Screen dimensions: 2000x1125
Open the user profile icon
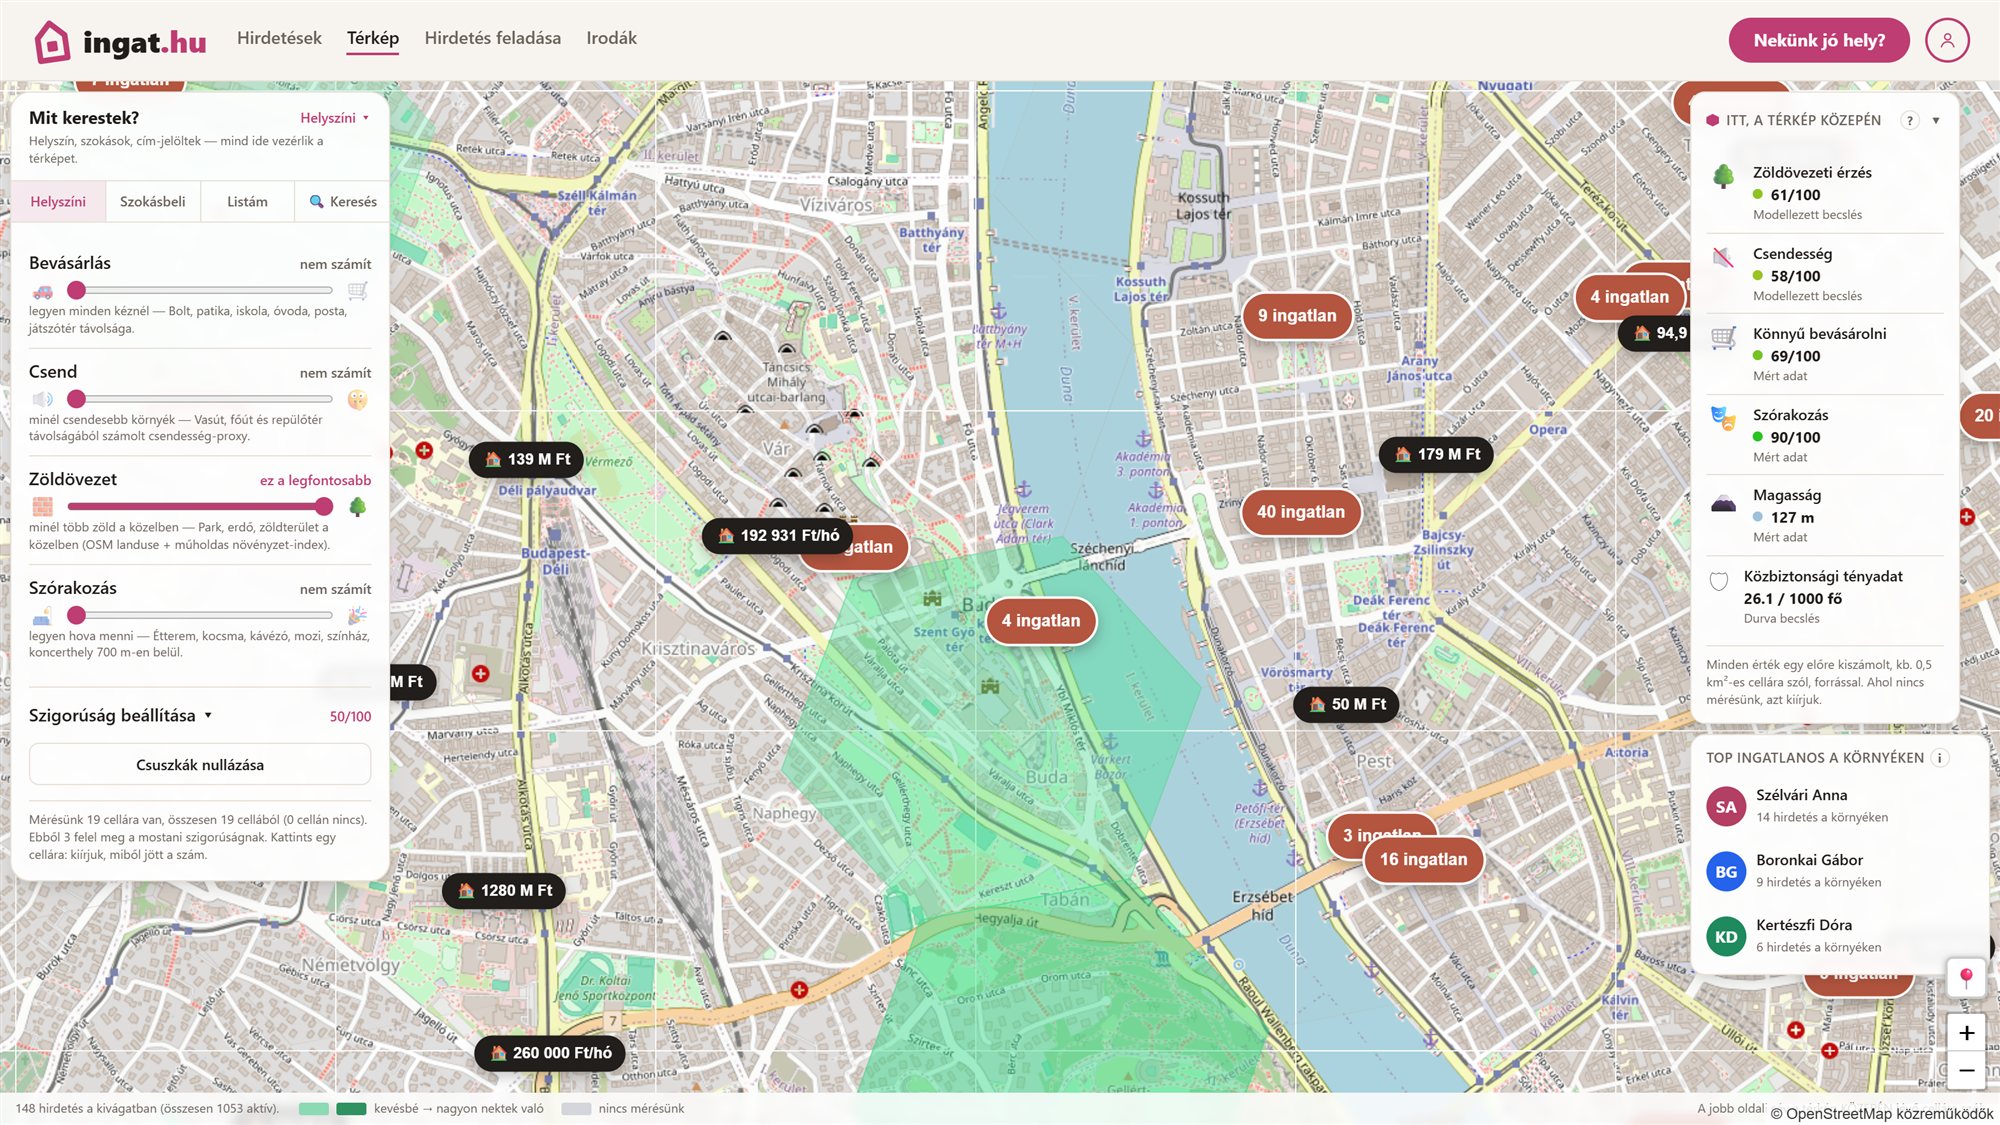1946,40
